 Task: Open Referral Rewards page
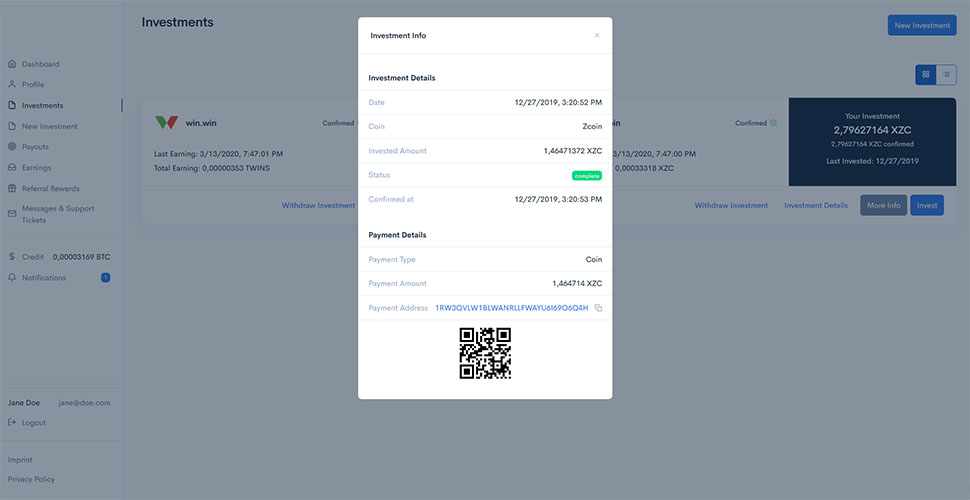(50, 188)
